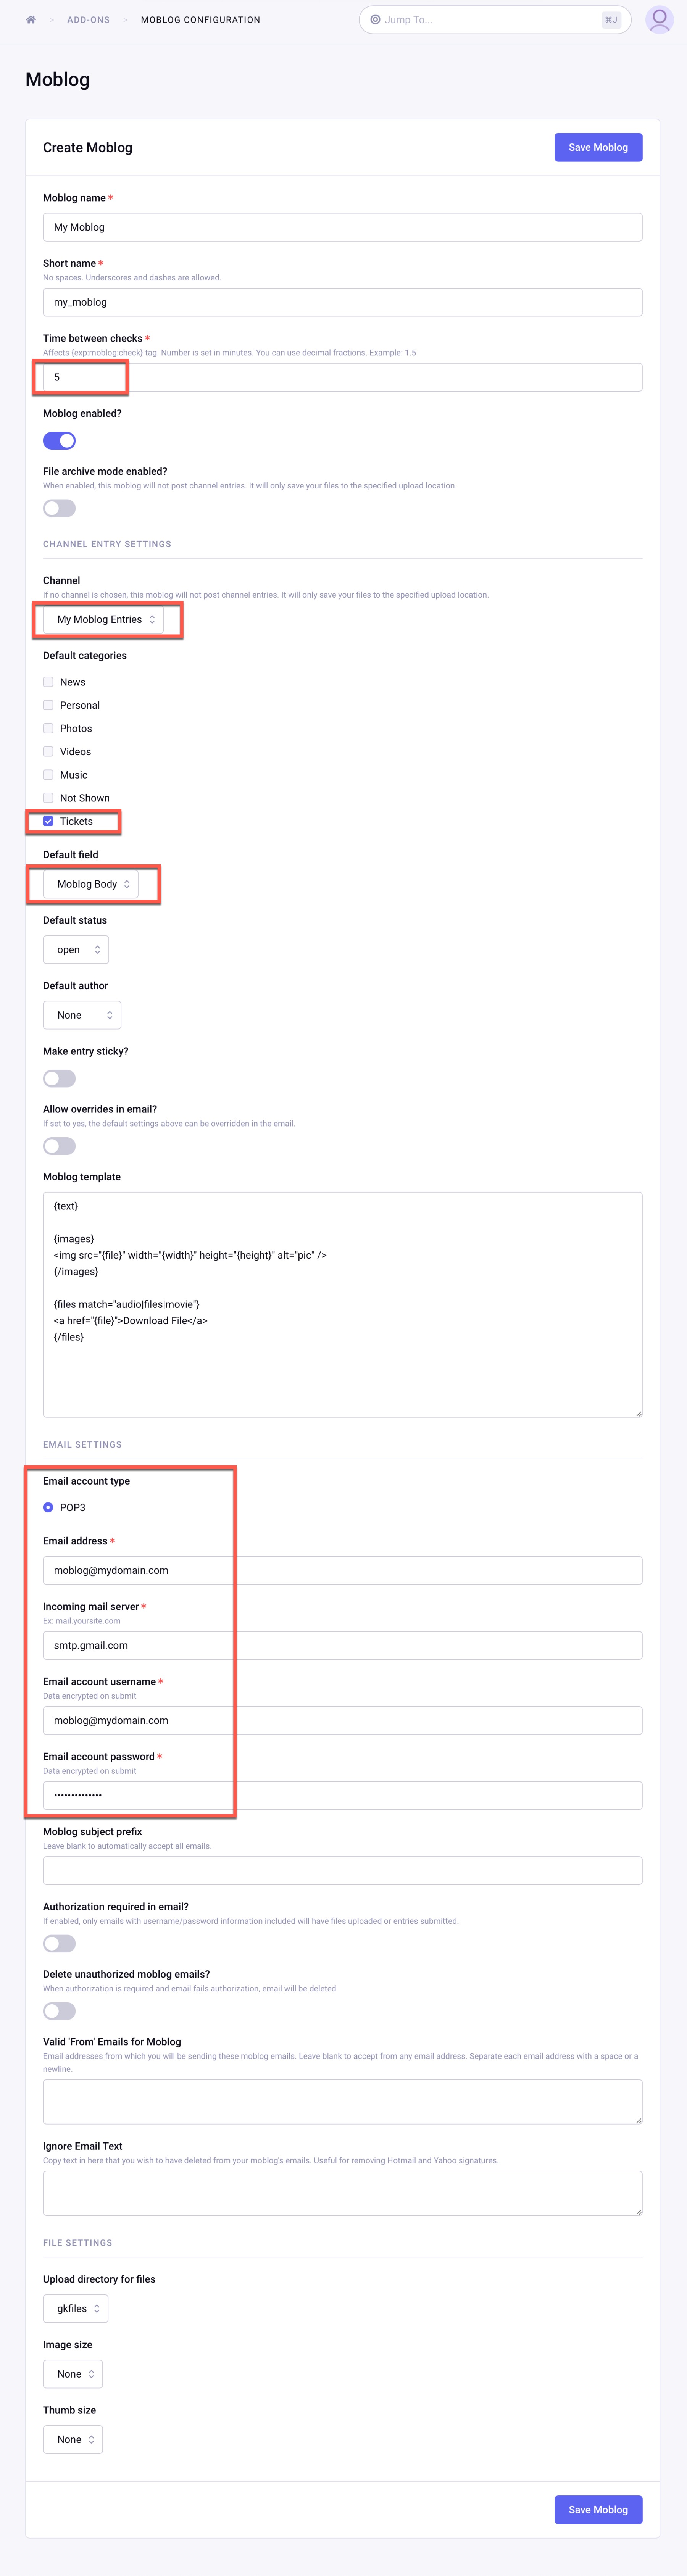
Task: Disable the Moblog enabled toggle
Action: pyautogui.click(x=59, y=441)
